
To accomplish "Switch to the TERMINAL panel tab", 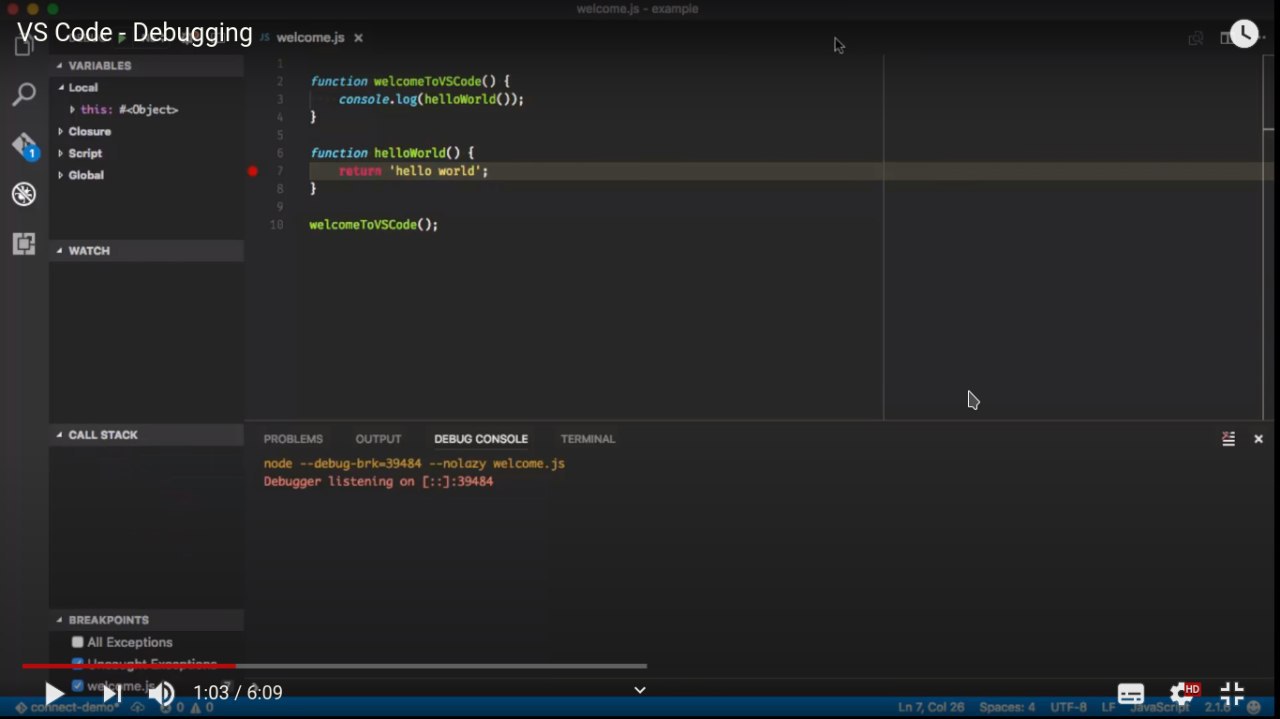I will [x=588, y=439].
